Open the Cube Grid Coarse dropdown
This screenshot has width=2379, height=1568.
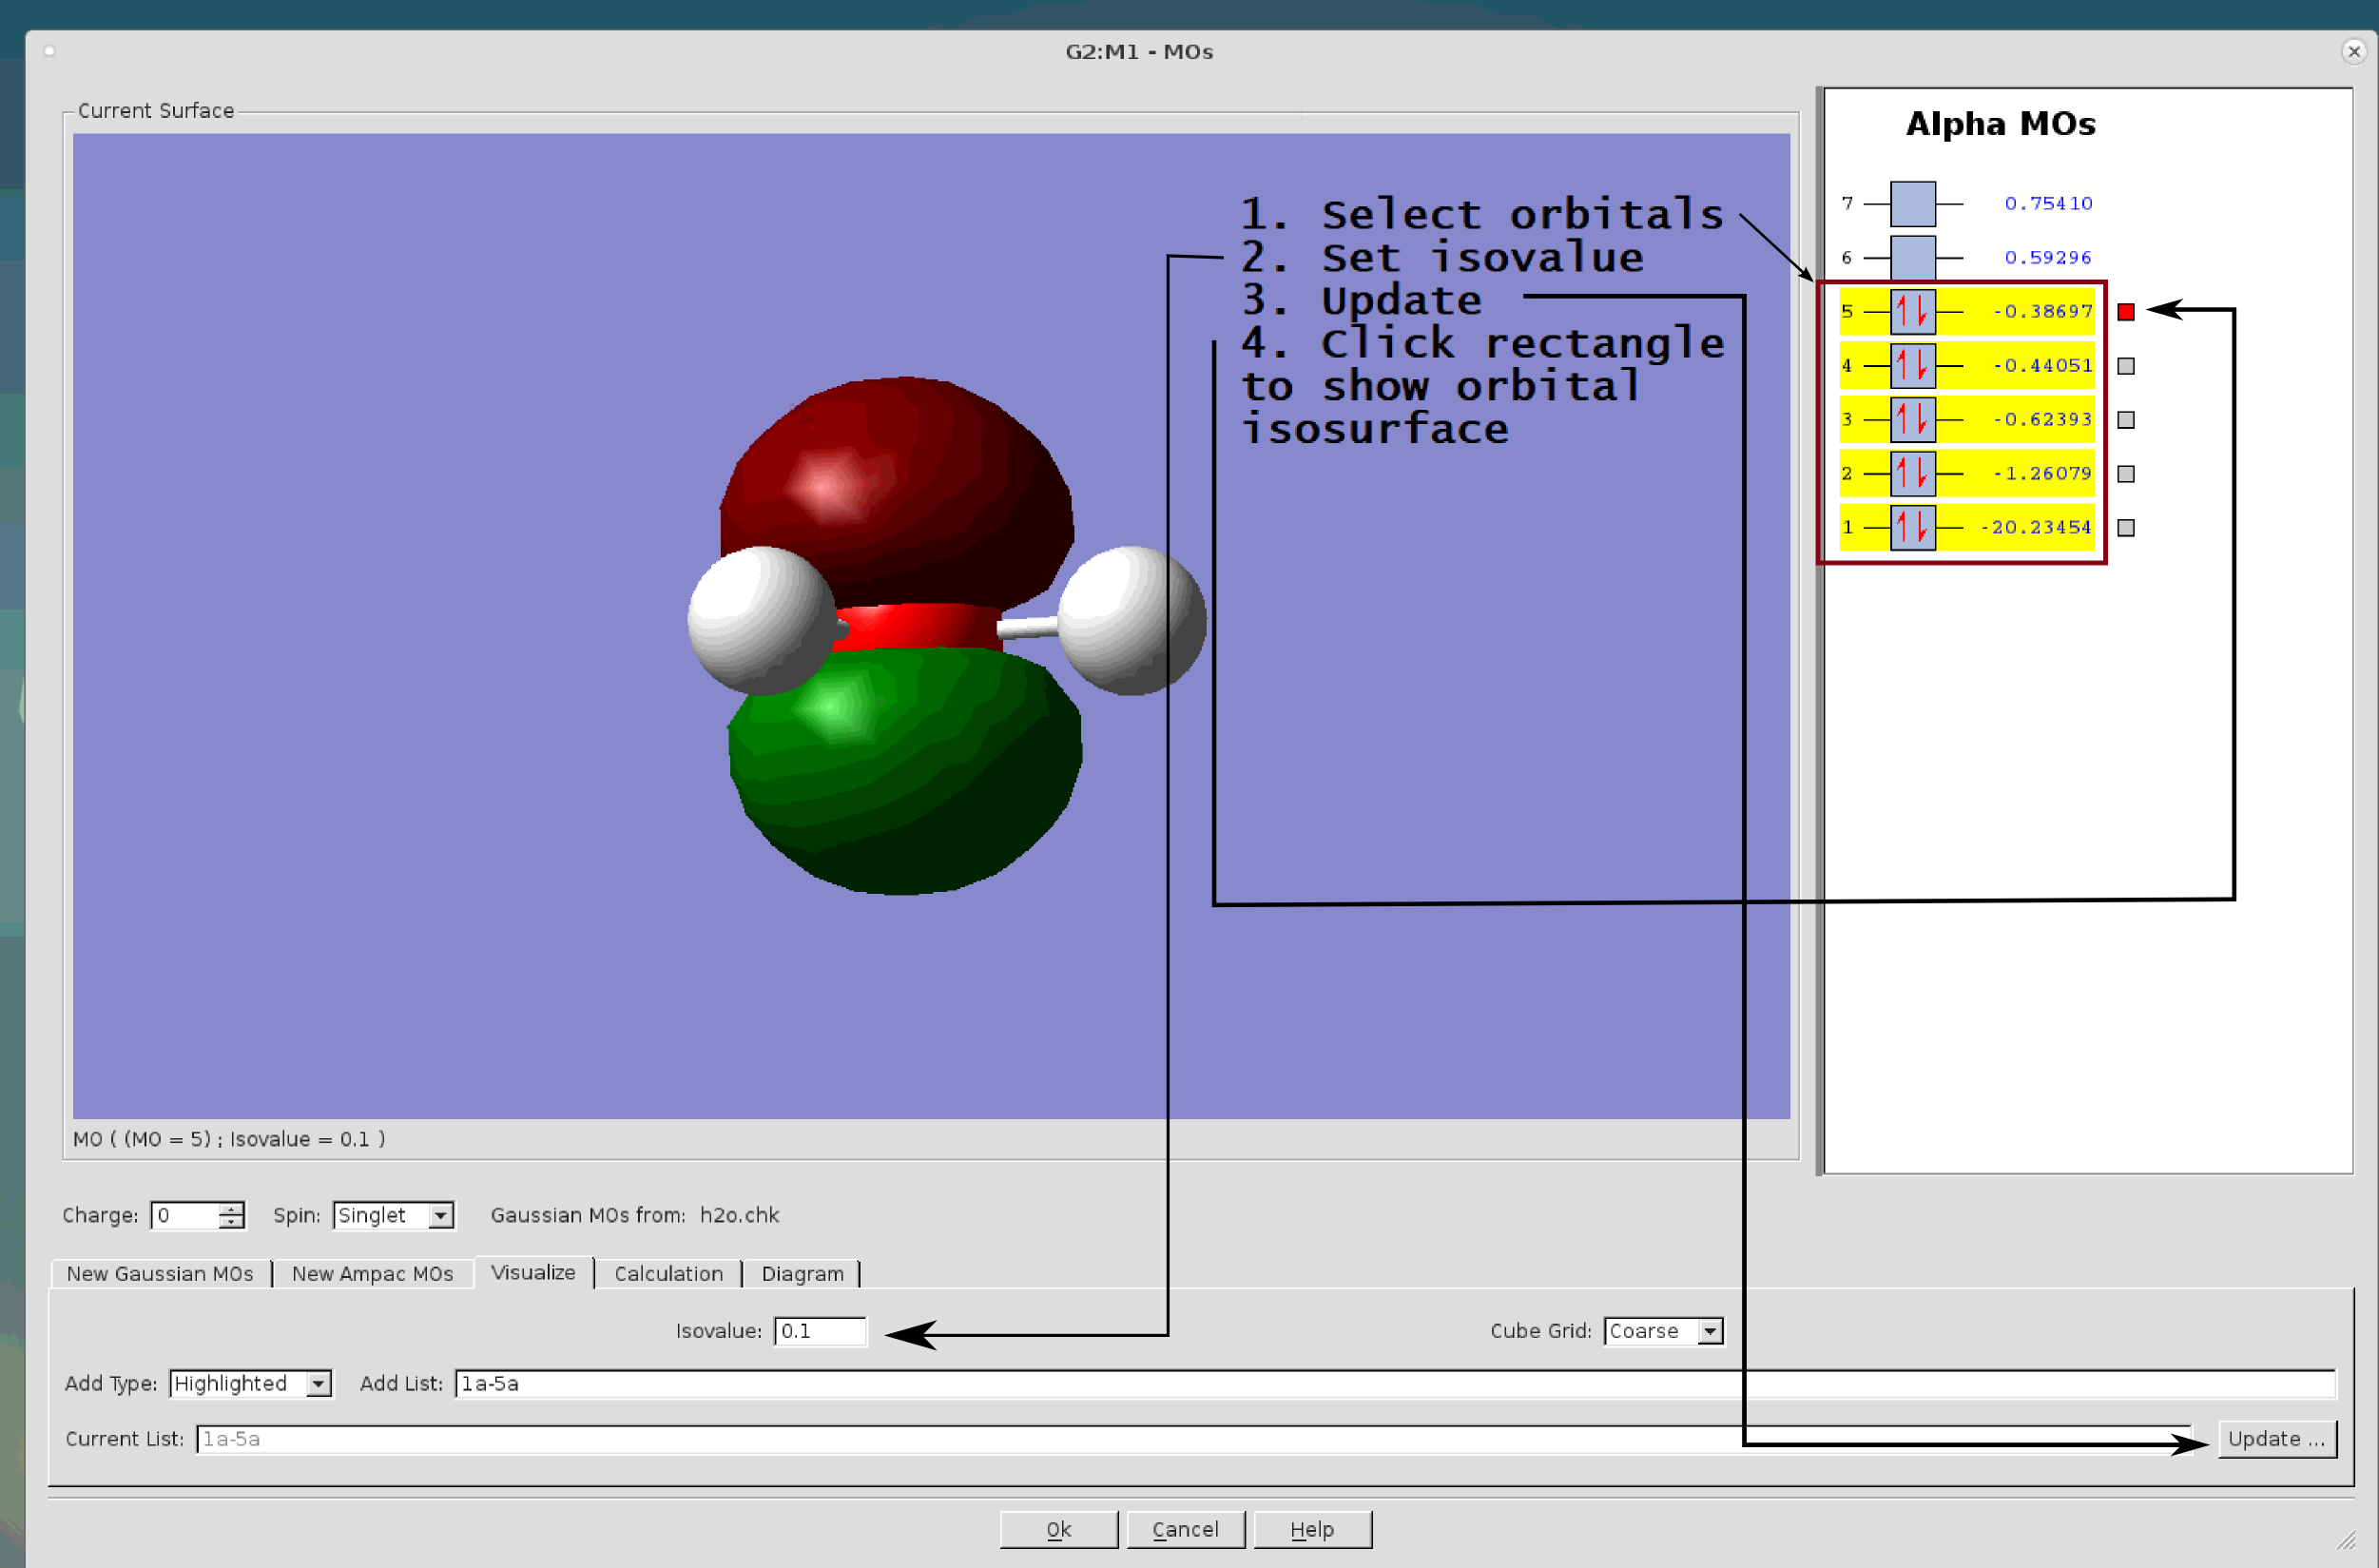coord(1663,1331)
